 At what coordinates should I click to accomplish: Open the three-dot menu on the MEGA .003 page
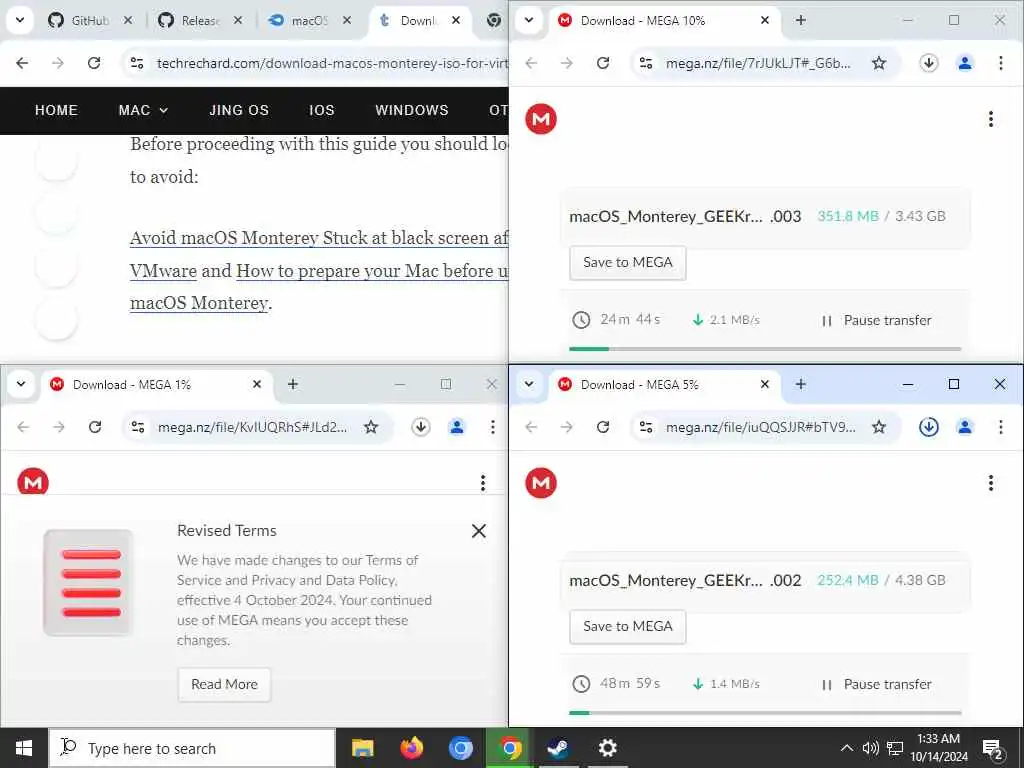point(991,119)
